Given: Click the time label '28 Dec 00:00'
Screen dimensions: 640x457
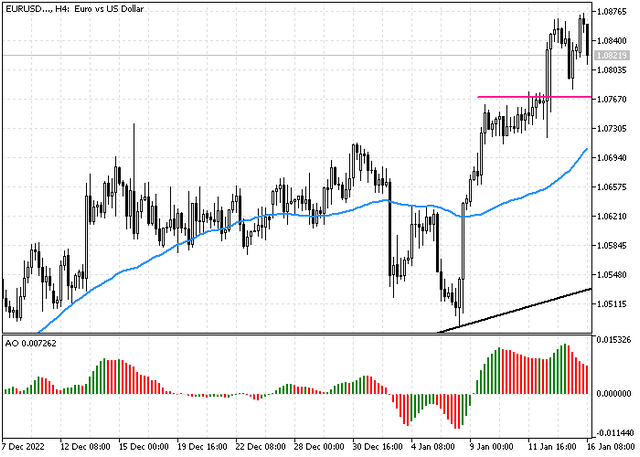Looking at the screenshot, I should [x=319, y=446].
